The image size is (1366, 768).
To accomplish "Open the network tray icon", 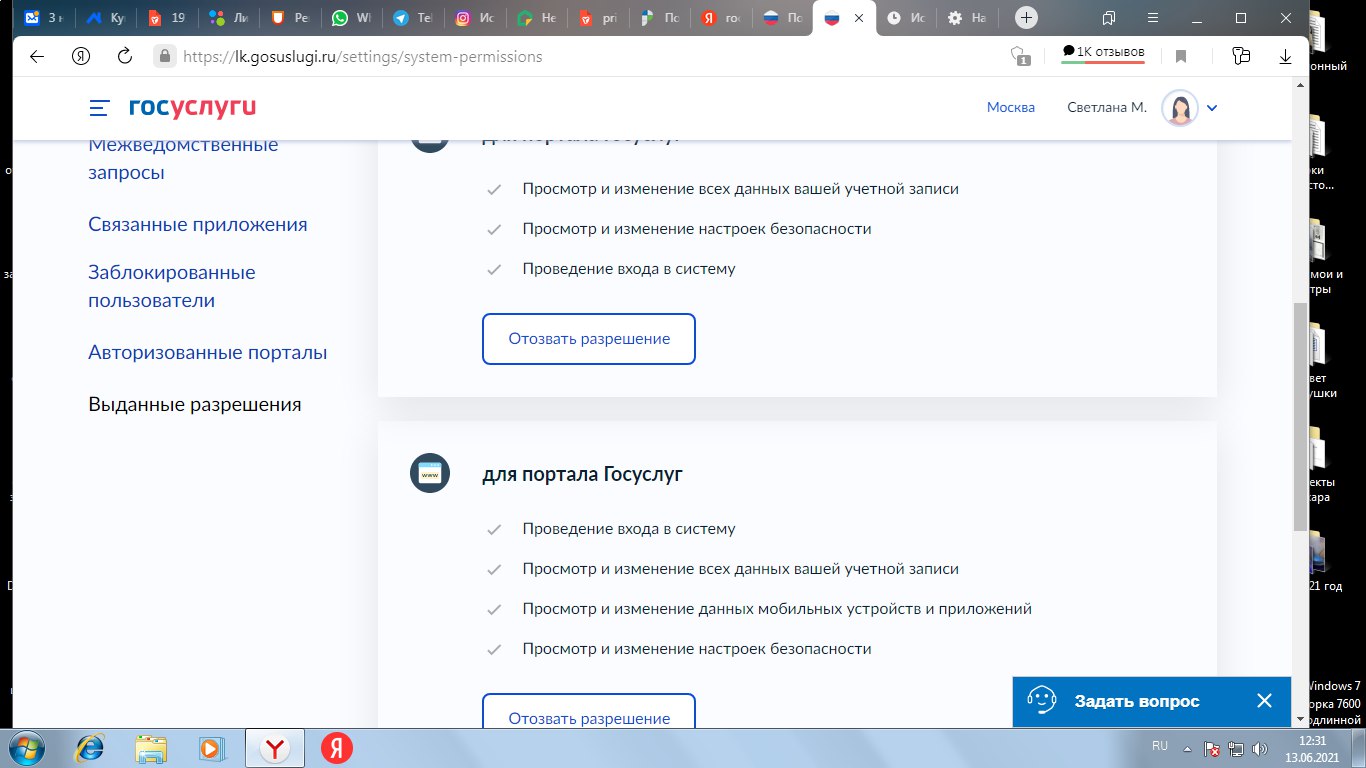I will point(1235,748).
